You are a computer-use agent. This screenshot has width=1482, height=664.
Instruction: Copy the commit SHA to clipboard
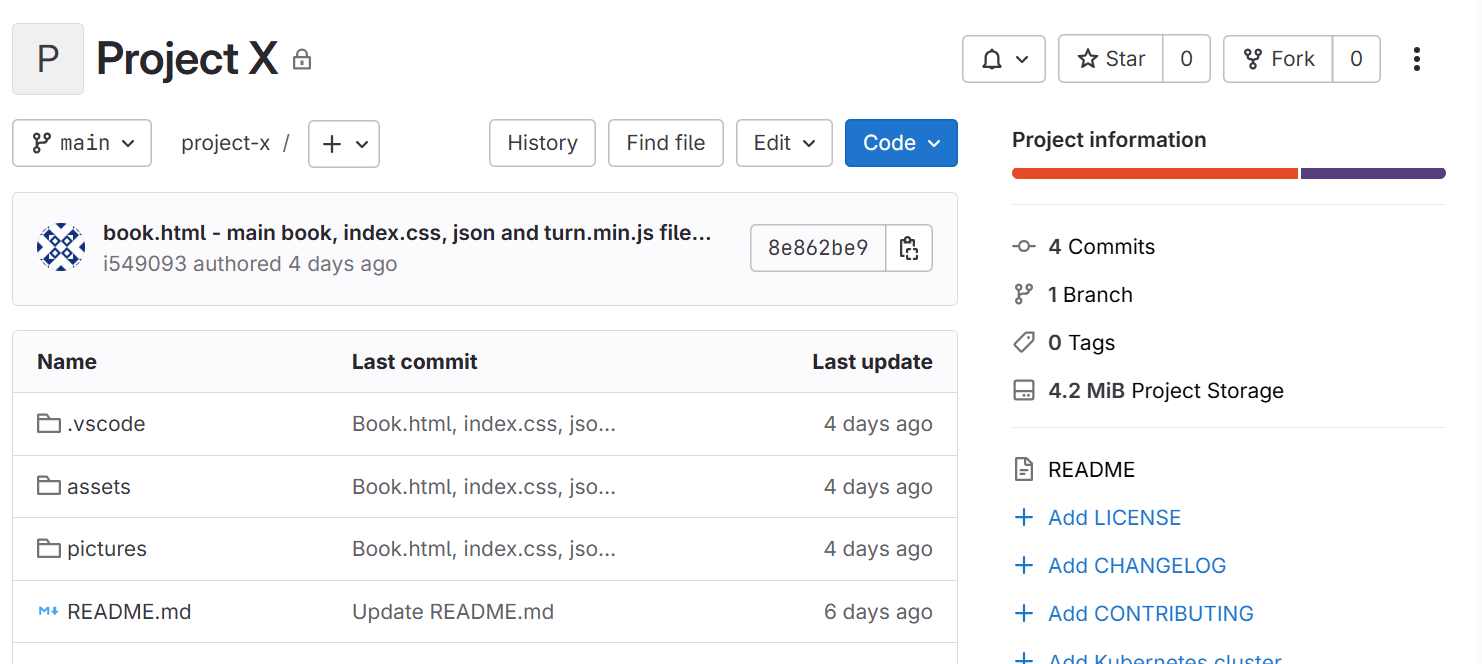coord(908,248)
